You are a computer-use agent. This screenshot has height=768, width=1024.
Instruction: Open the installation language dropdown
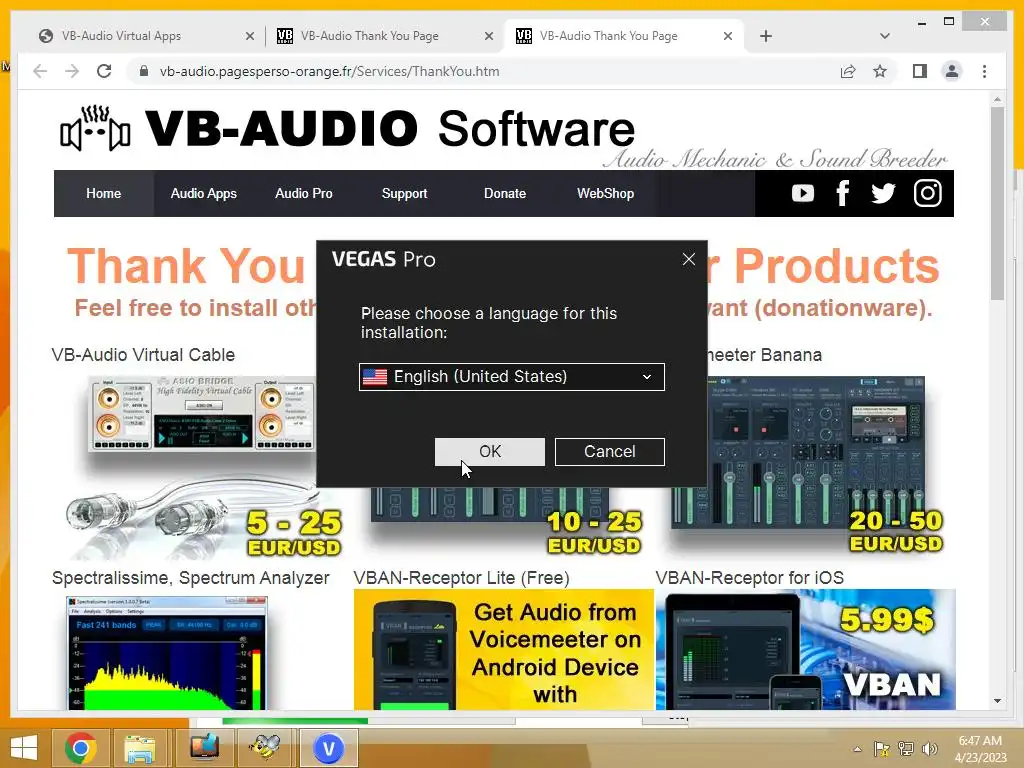[511, 377]
